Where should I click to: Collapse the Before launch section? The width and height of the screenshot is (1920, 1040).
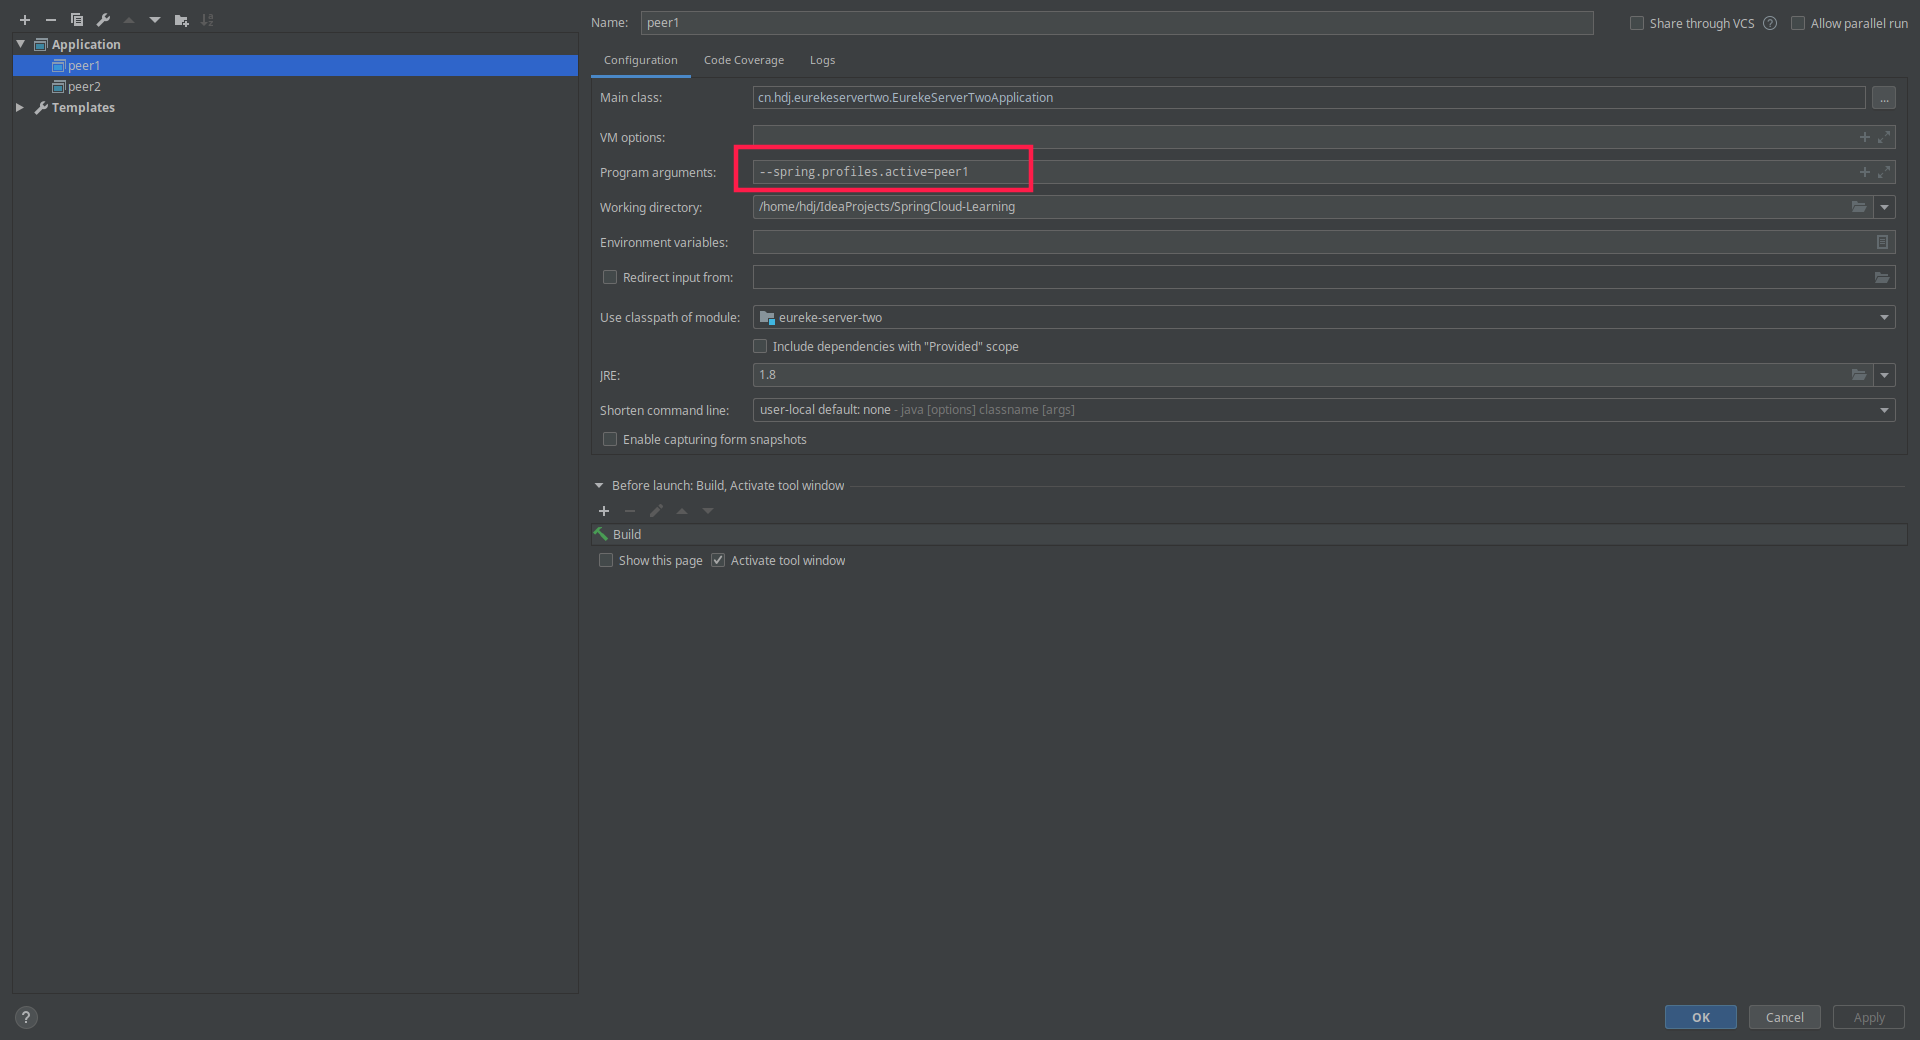(x=599, y=485)
